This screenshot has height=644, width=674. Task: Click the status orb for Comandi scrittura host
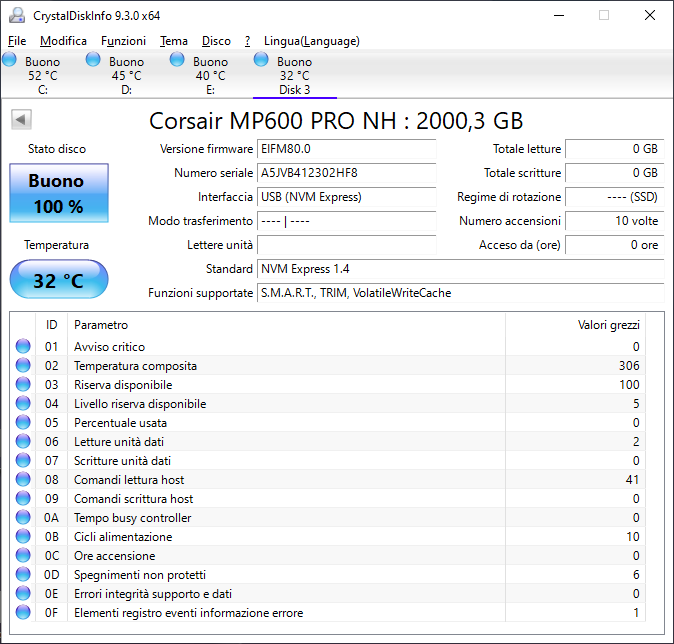pos(23,498)
